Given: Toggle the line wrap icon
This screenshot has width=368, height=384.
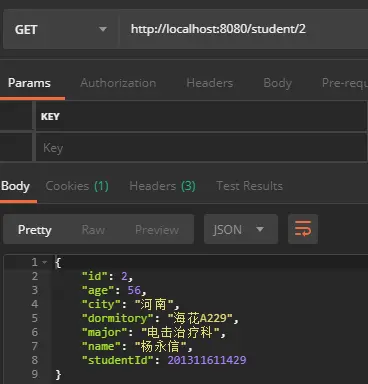Looking at the screenshot, I should pyautogui.click(x=303, y=229).
